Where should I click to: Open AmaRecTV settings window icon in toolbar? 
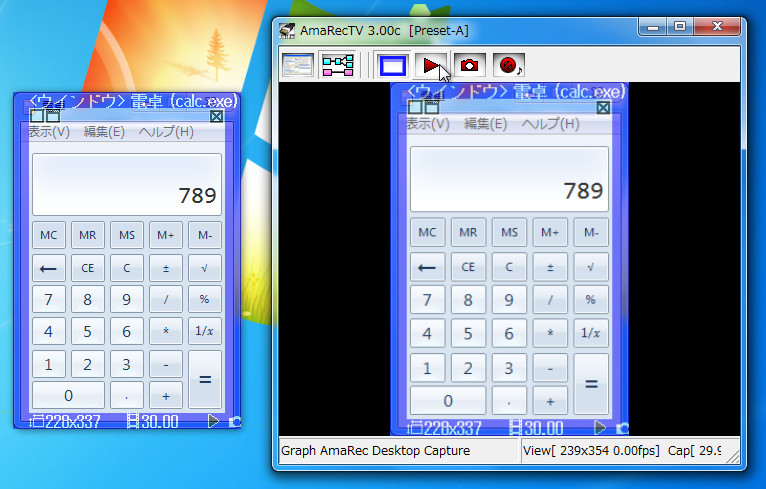(298, 65)
